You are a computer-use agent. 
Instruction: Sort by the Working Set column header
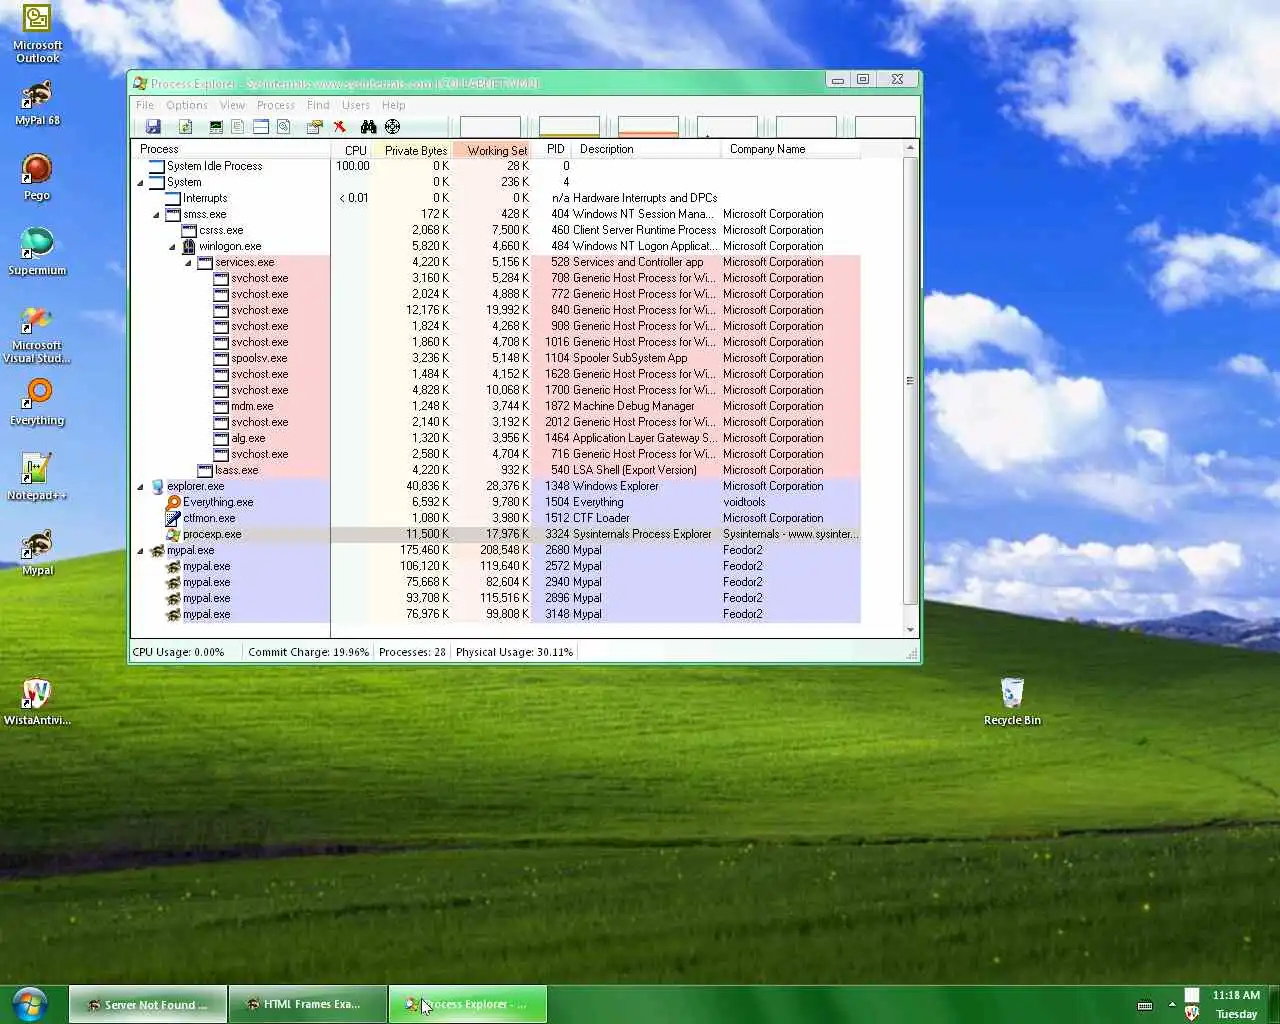point(492,149)
